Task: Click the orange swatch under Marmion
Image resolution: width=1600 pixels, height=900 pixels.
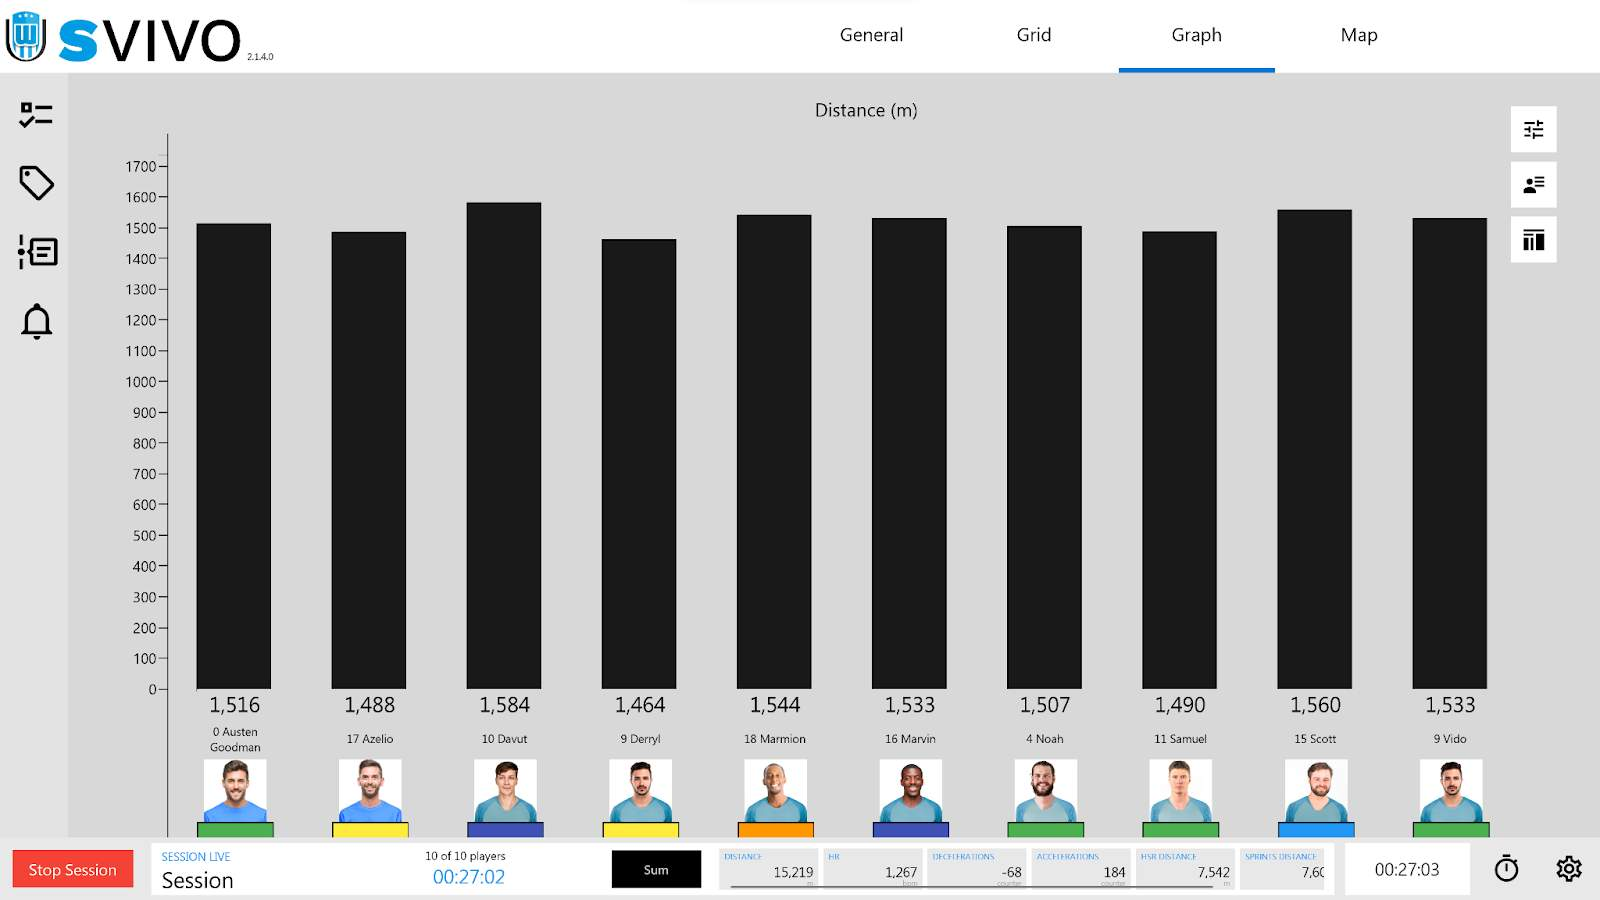Action: pos(775,830)
